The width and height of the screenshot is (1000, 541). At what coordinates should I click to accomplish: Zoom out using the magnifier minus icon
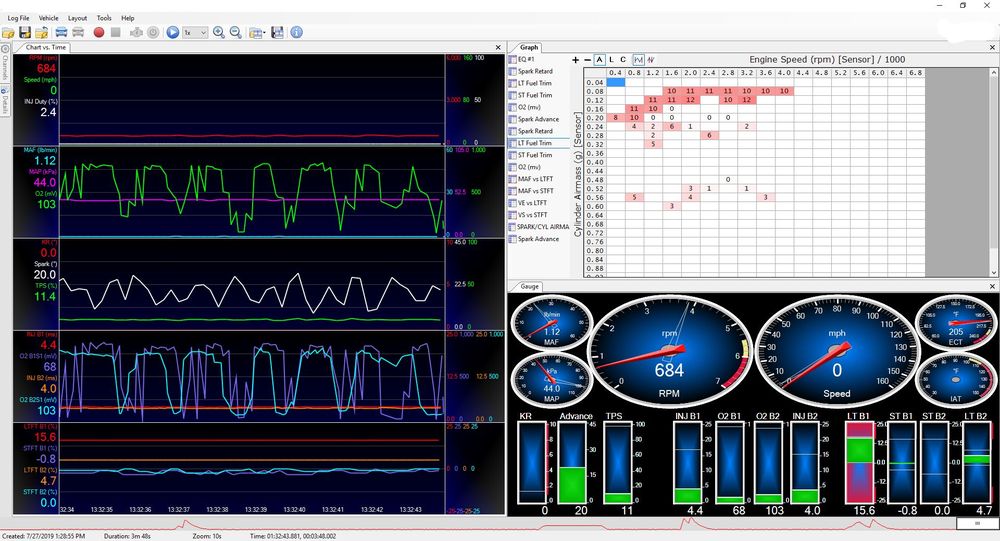[236, 33]
